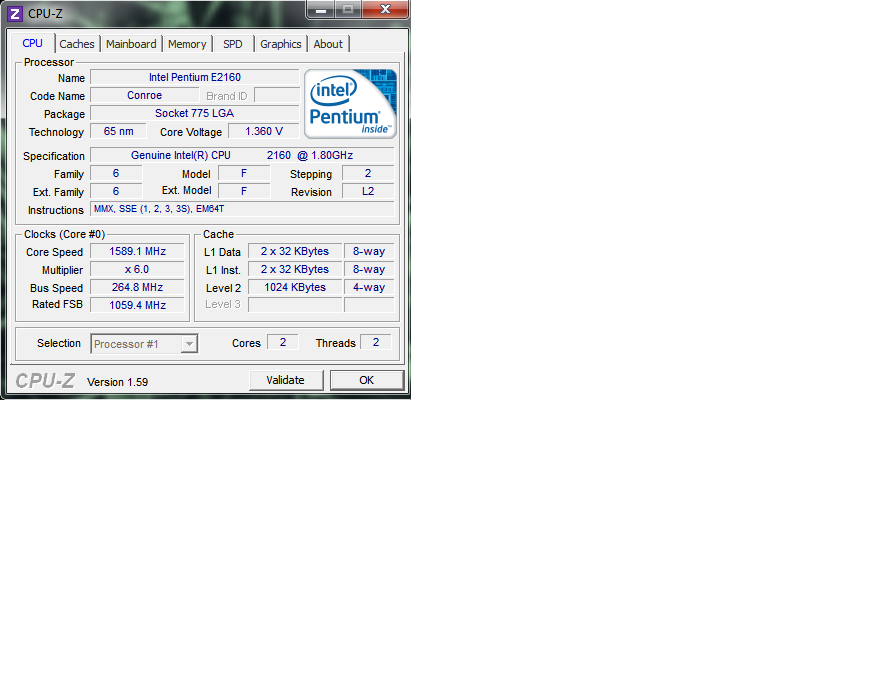Click the Core Voltage value 1.360 V

[x=264, y=132]
